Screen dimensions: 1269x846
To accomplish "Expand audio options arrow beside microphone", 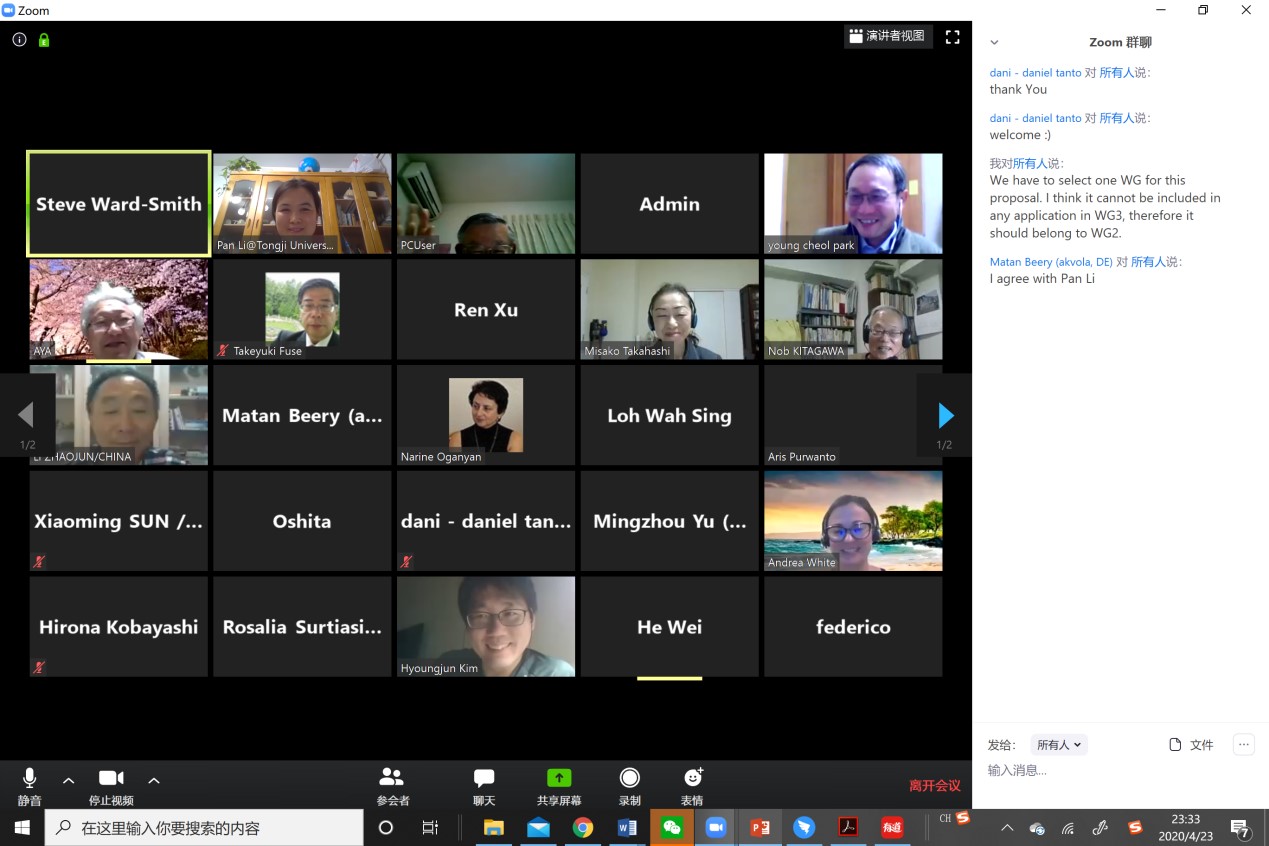I will tap(69, 780).
